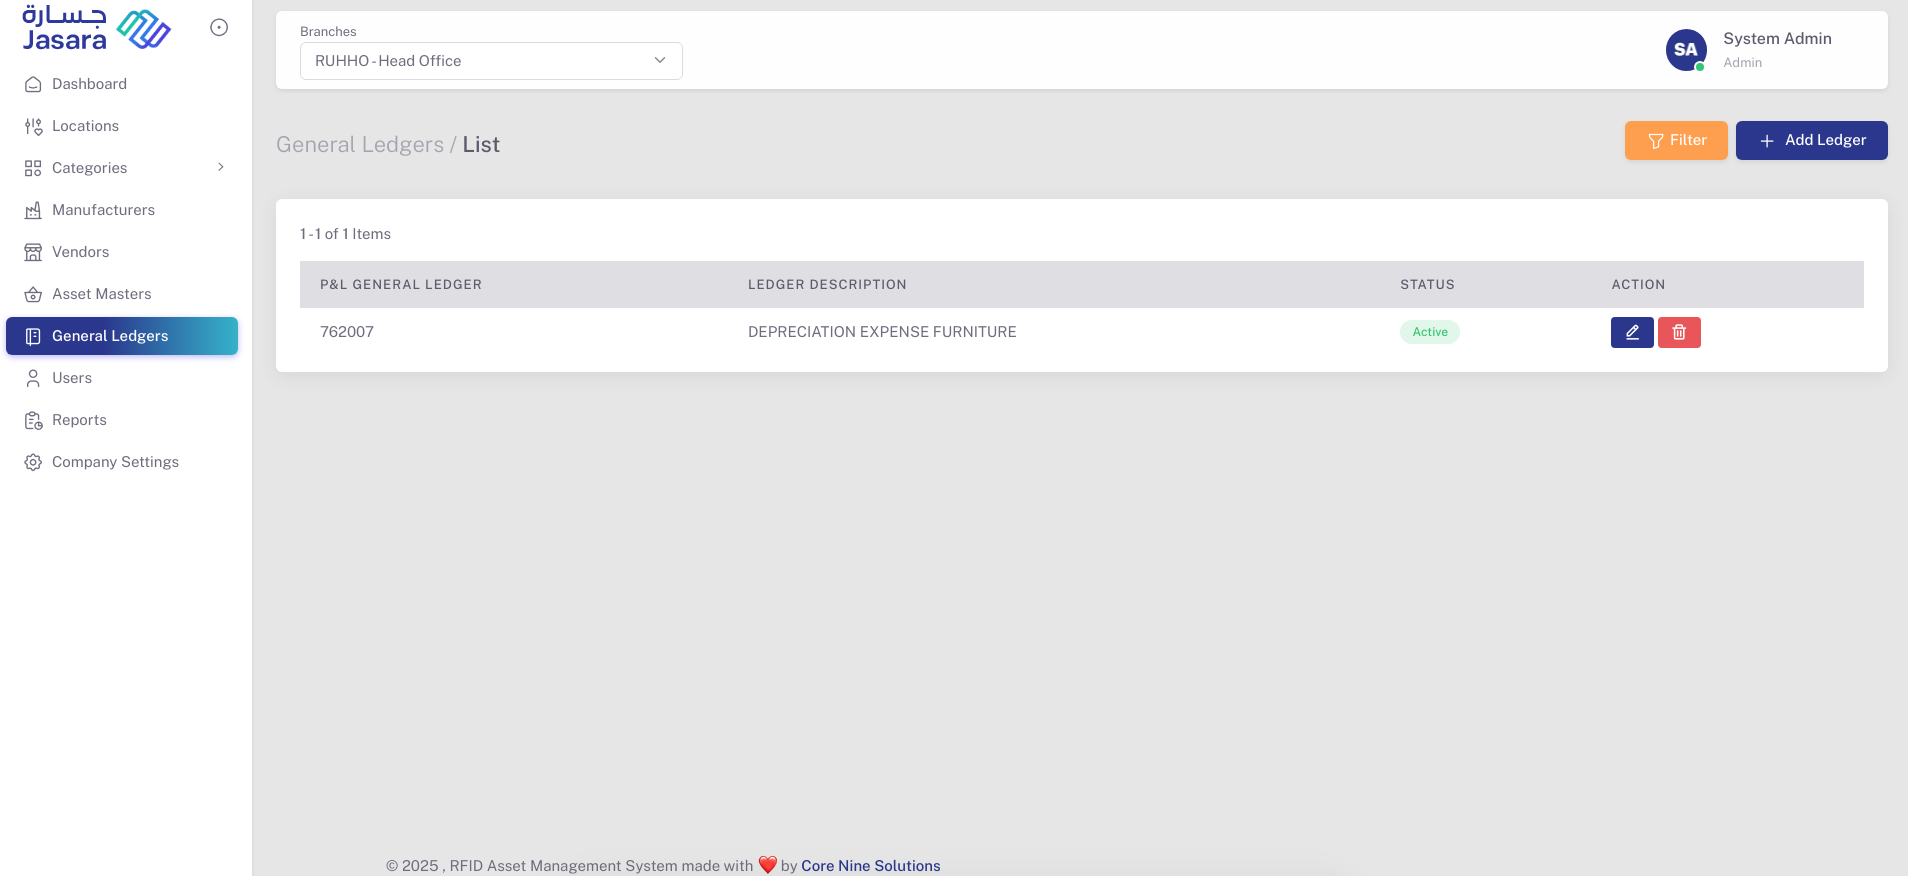The width and height of the screenshot is (1908, 876).
Task: Open the Manufacturers page
Action: tap(103, 210)
